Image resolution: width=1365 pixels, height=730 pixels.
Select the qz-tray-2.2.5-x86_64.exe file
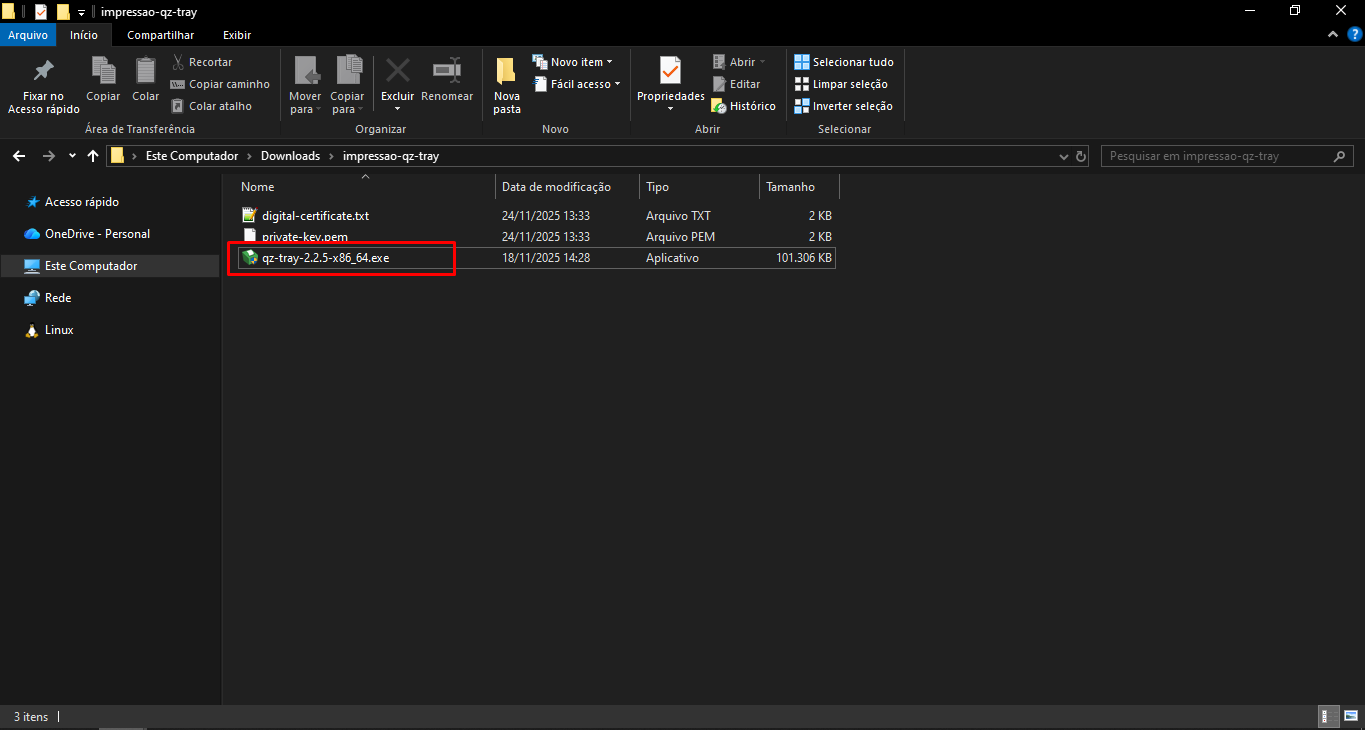tap(325, 258)
